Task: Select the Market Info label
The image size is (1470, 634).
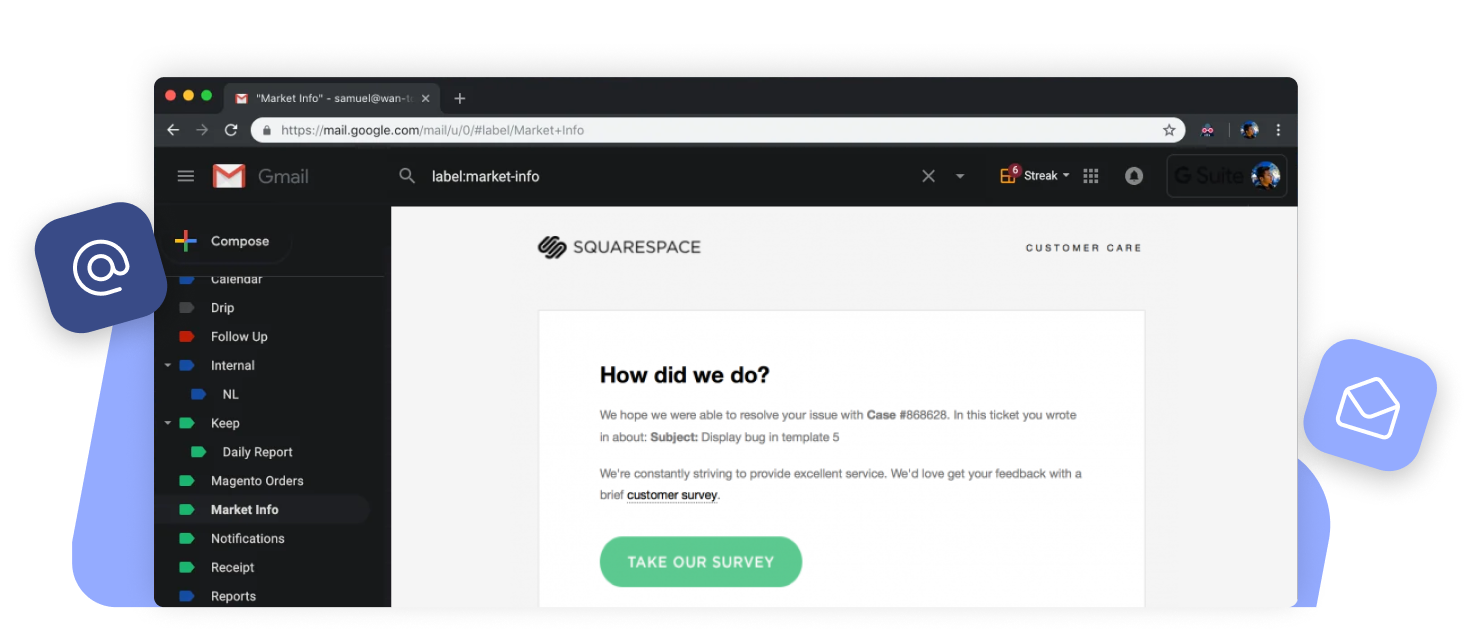Action: point(244,510)
